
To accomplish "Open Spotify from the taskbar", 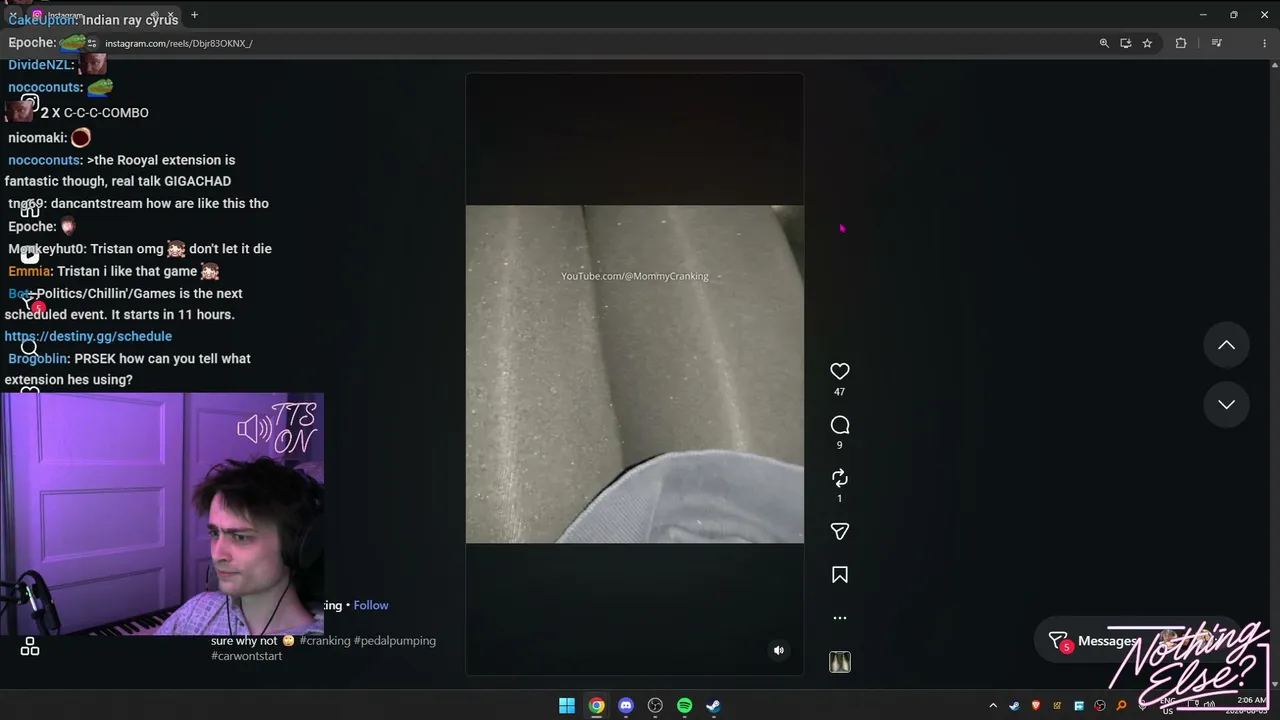I will click(684, 706).
